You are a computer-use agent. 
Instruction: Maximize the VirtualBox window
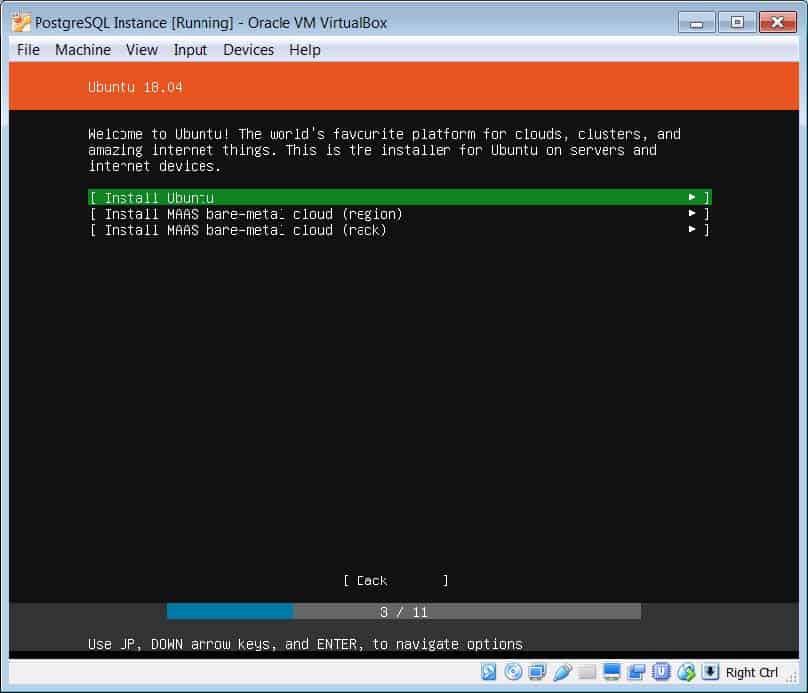(x=737, y=23)
